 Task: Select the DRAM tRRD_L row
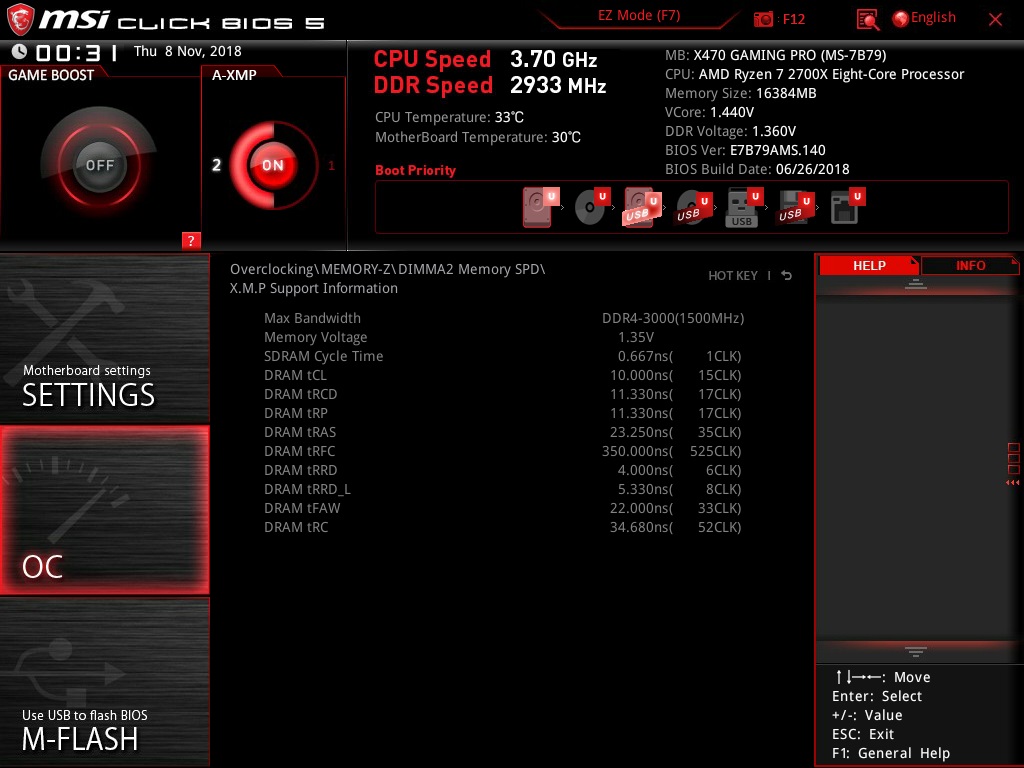point(504,489)
